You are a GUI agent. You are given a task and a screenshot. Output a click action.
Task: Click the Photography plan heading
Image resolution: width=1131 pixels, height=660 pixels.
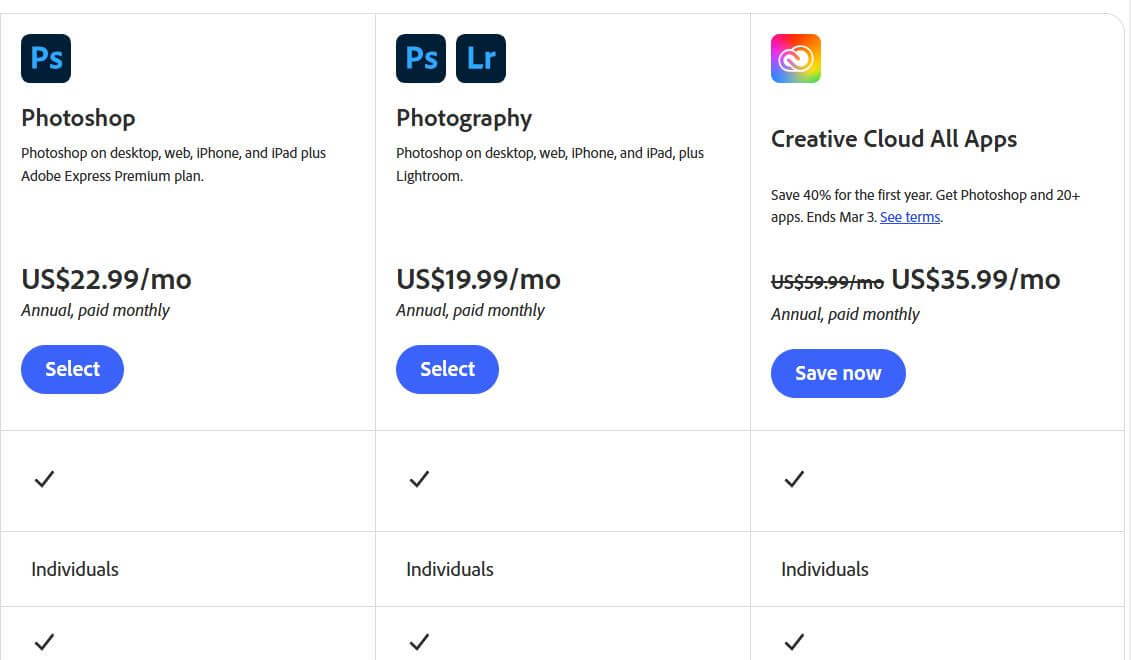pyautogui.click(x=464, y=118)
